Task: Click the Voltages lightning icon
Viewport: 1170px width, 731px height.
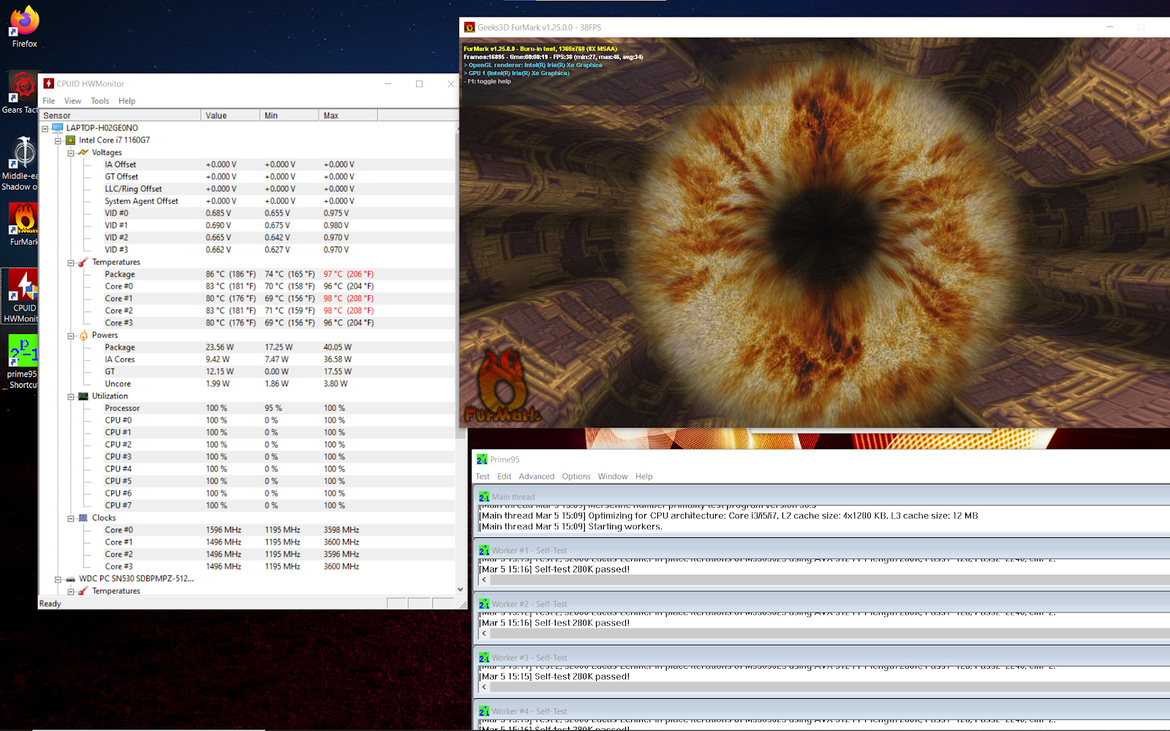Action: [x=83, y=152]
